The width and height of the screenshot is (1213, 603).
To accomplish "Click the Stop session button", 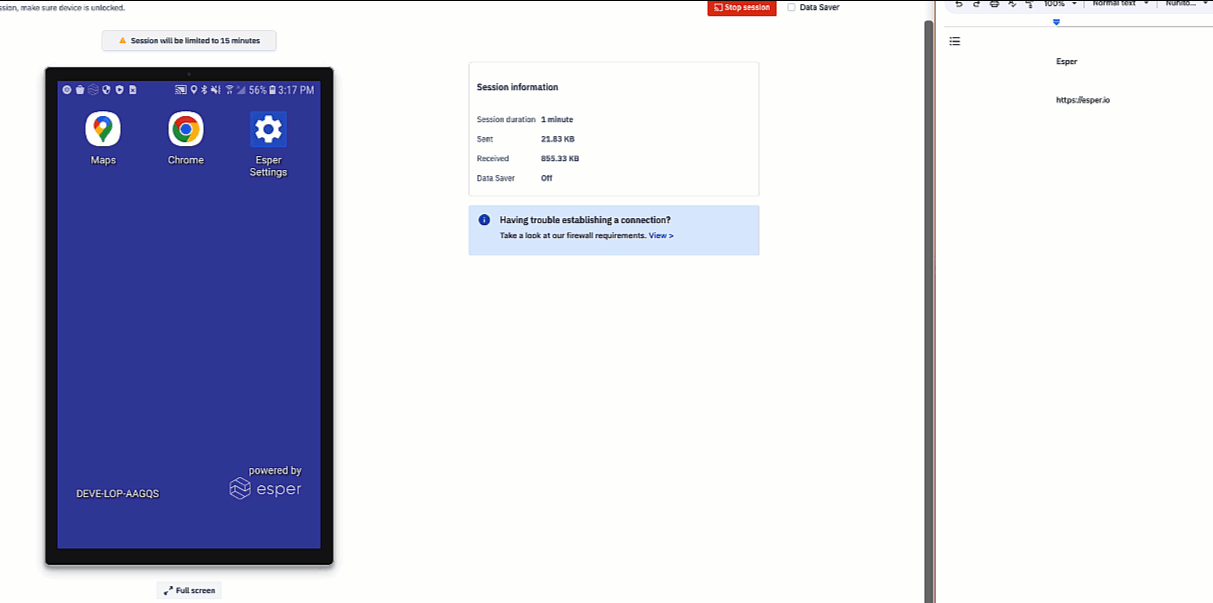I will [742, 7].
